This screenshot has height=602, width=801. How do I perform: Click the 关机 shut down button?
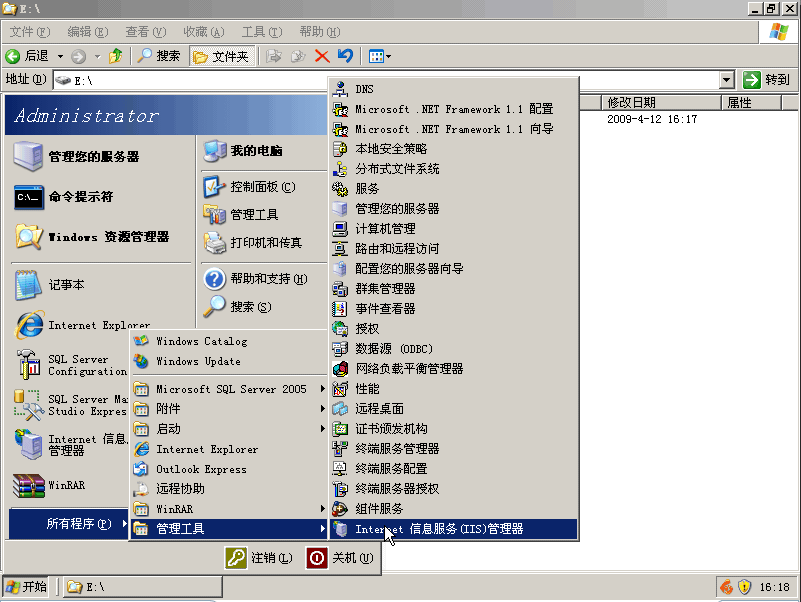[340, 558]
